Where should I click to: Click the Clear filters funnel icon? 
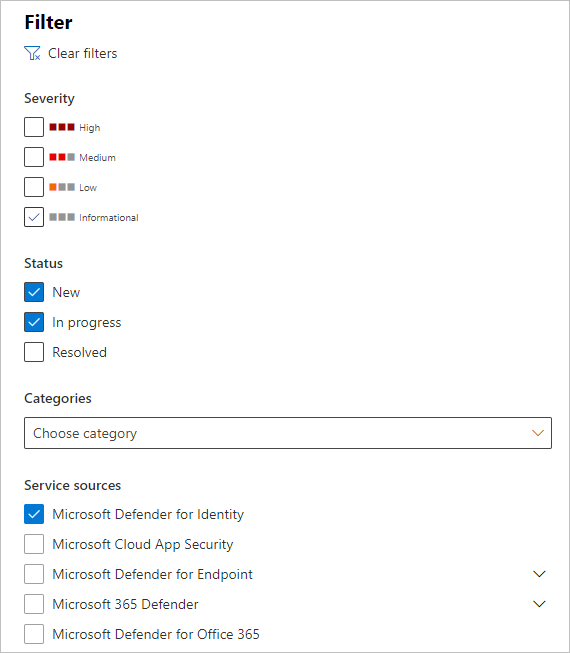coord(32,53)
